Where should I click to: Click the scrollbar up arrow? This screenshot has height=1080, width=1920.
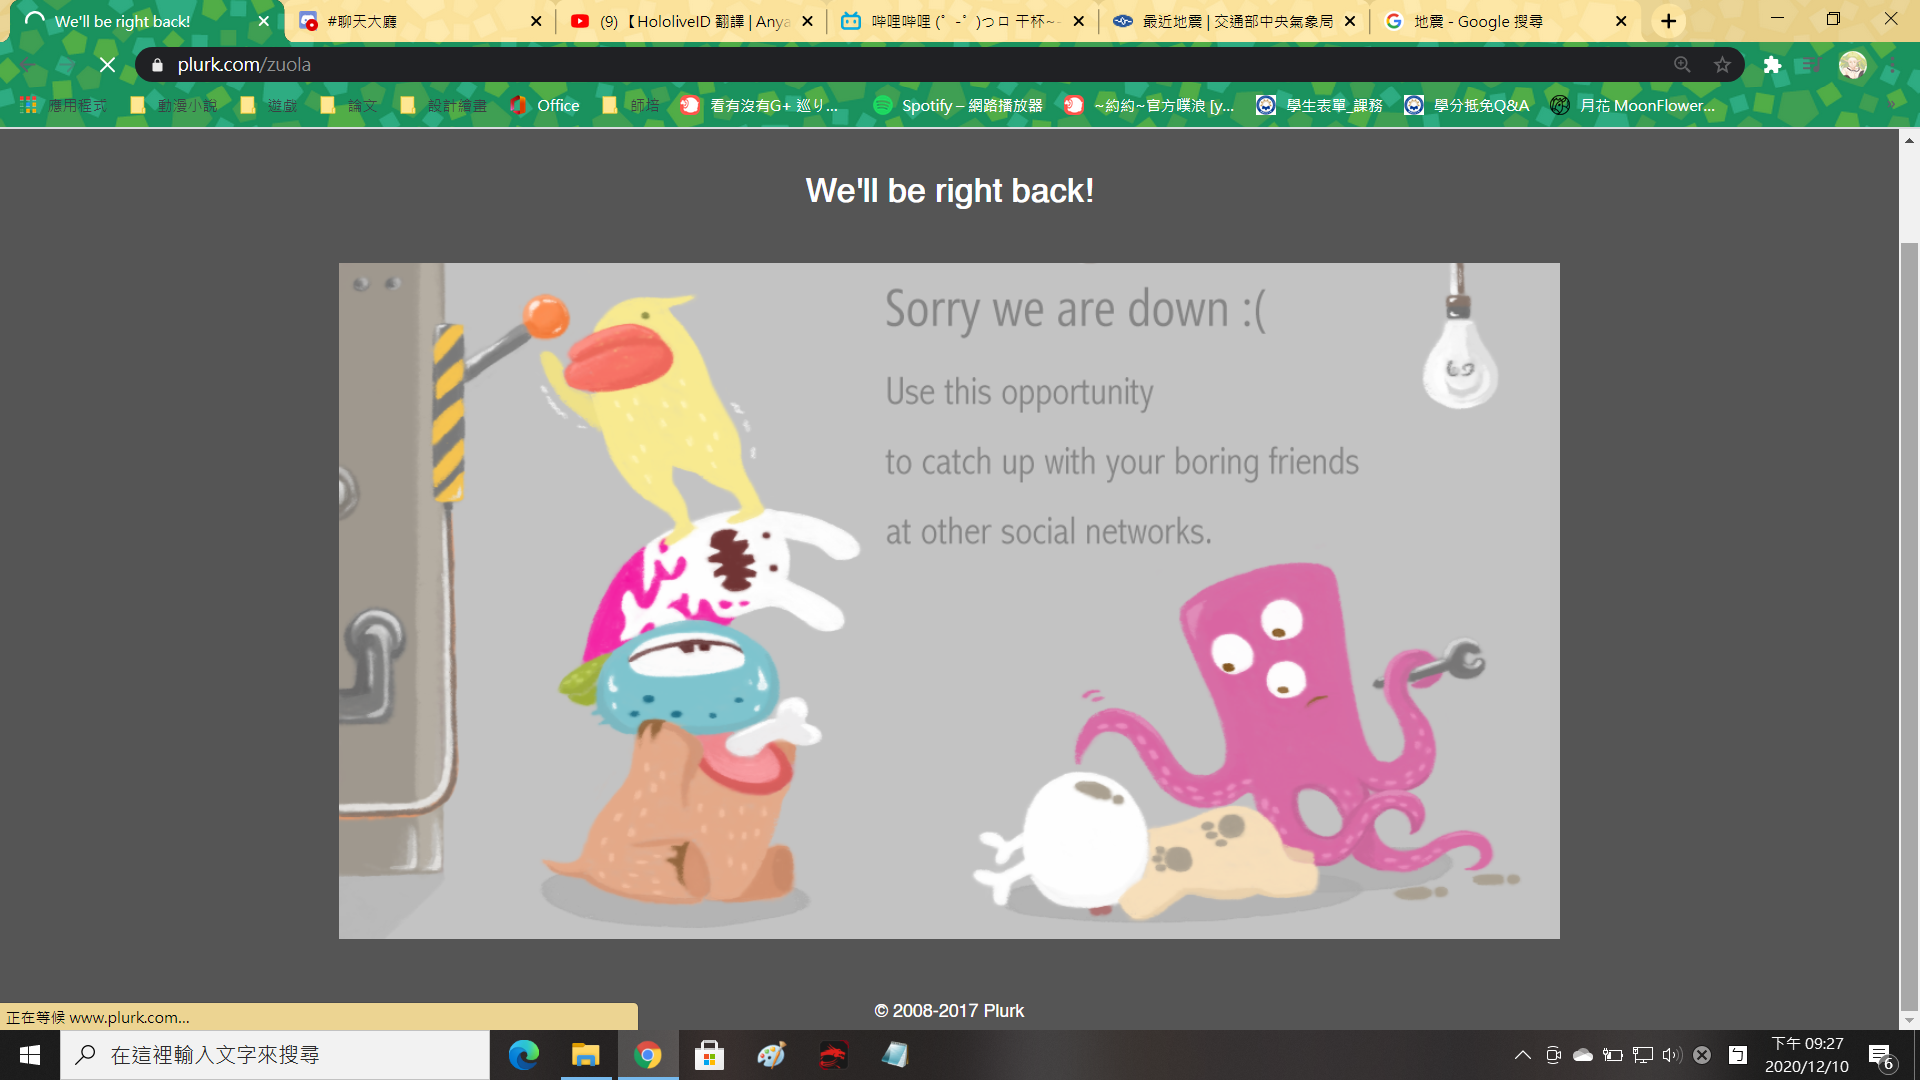pos(1909,140)
